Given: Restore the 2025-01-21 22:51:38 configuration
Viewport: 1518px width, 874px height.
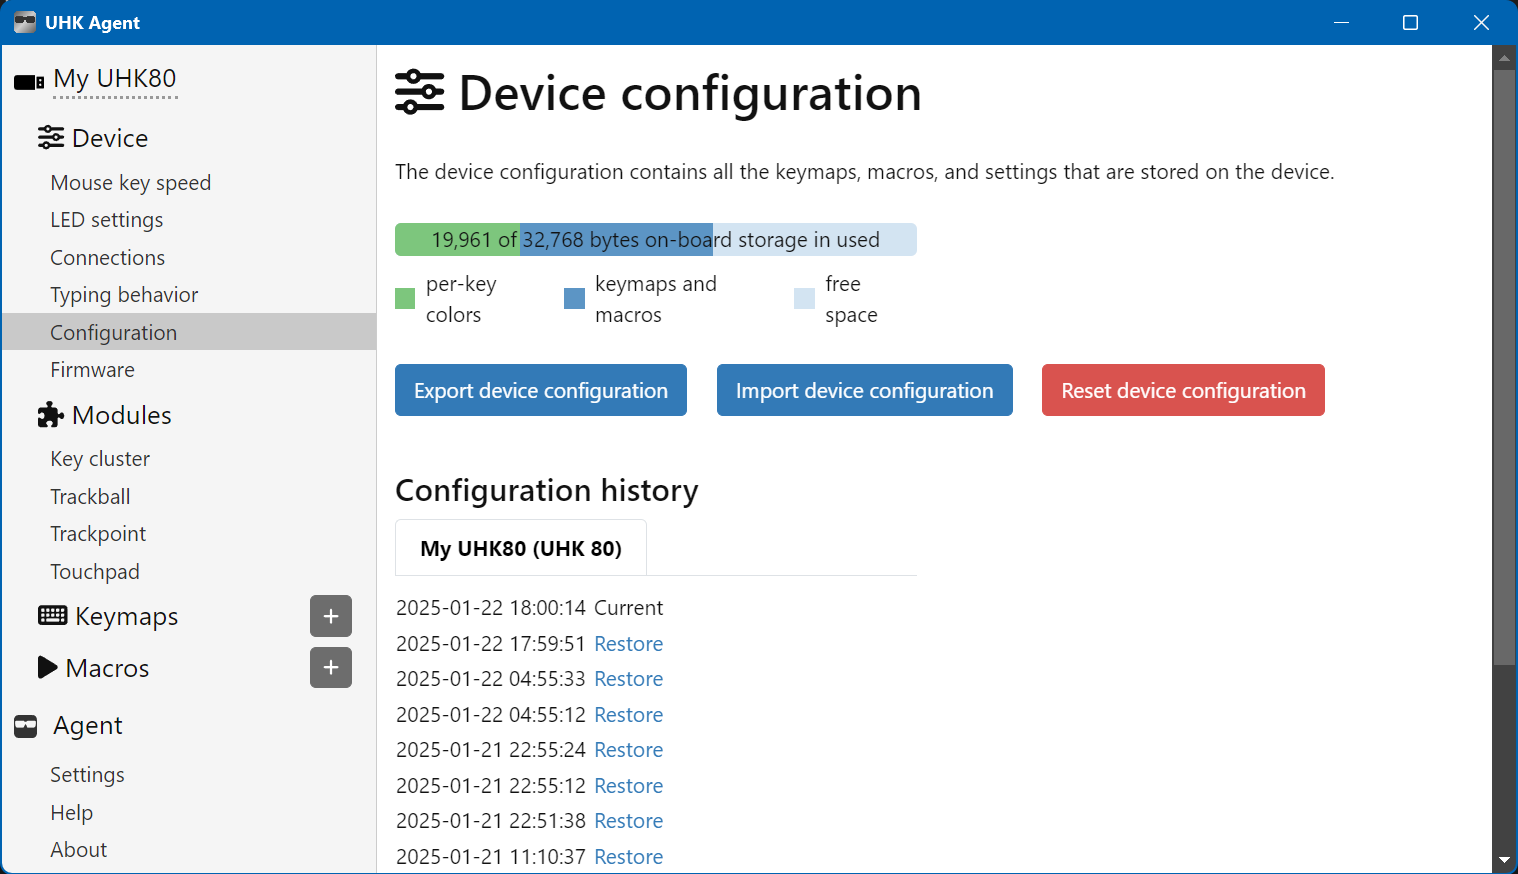Looking at the screenshot, I should [x=628, y=821].
